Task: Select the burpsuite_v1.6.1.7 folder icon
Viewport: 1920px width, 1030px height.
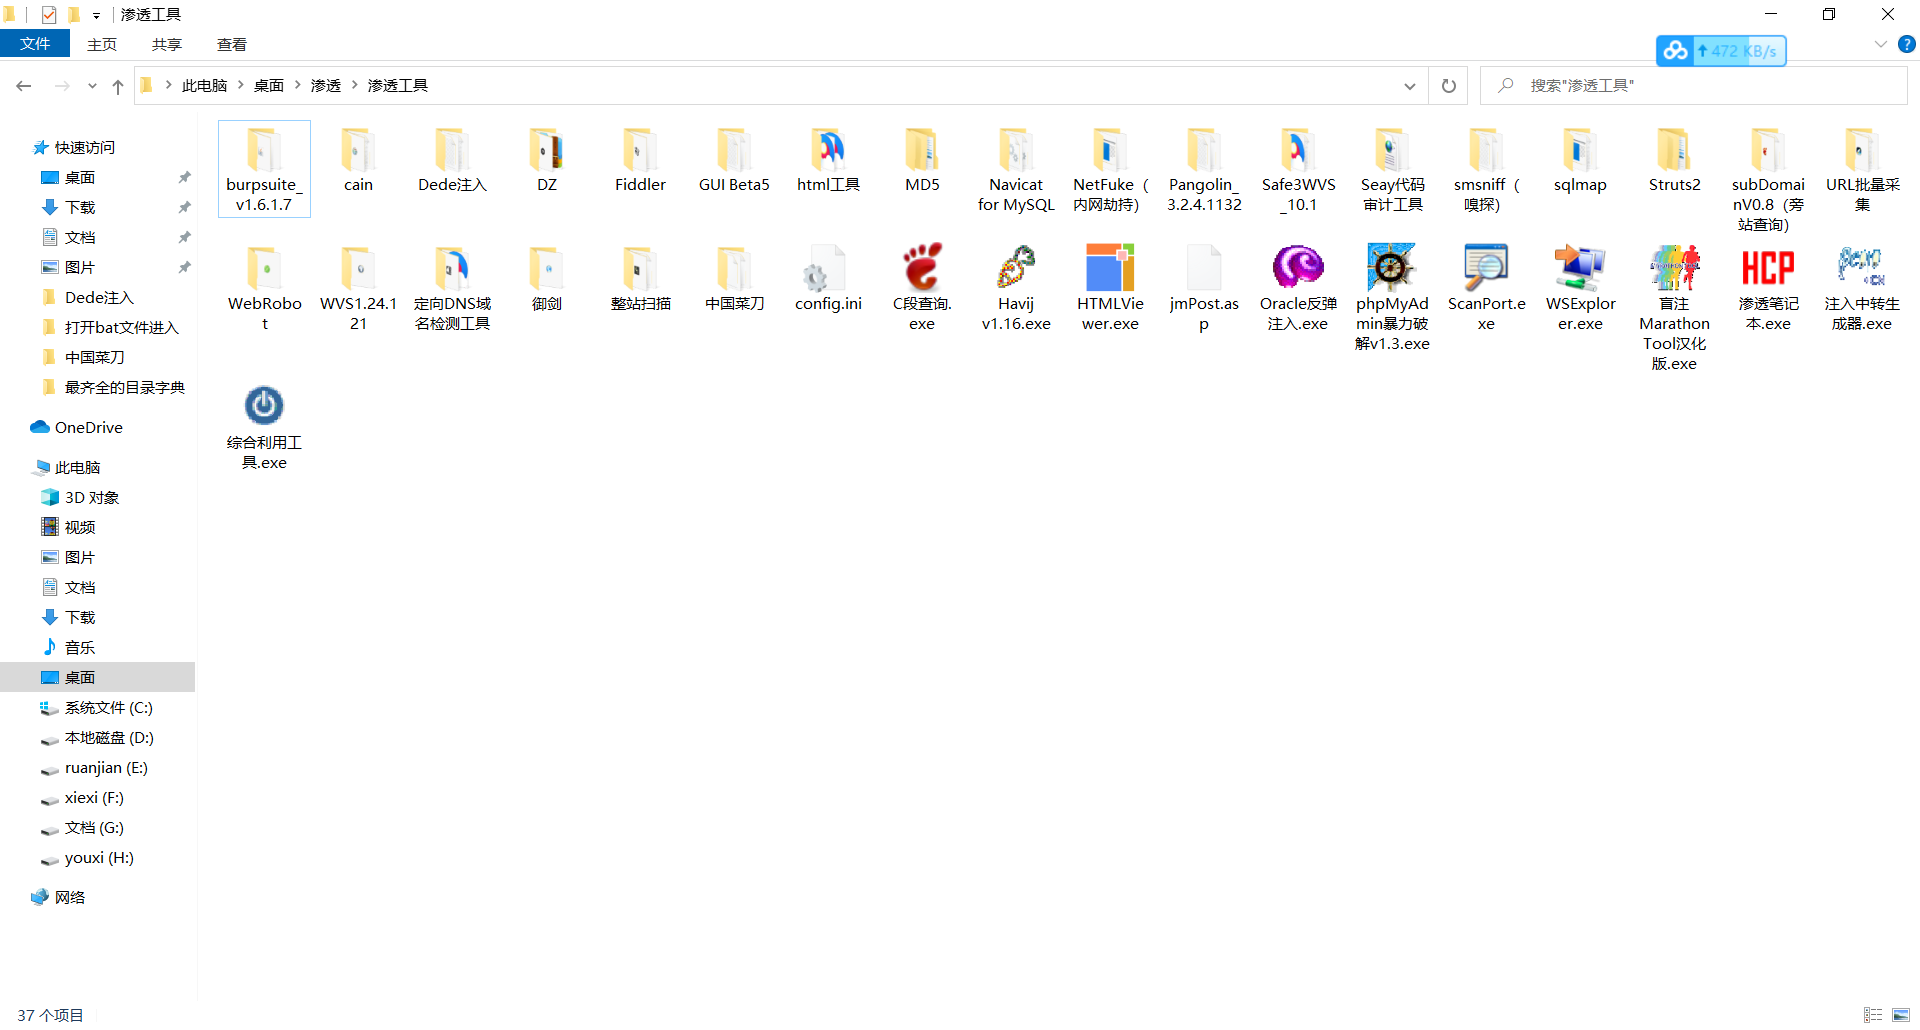Action: coord(264,151)
